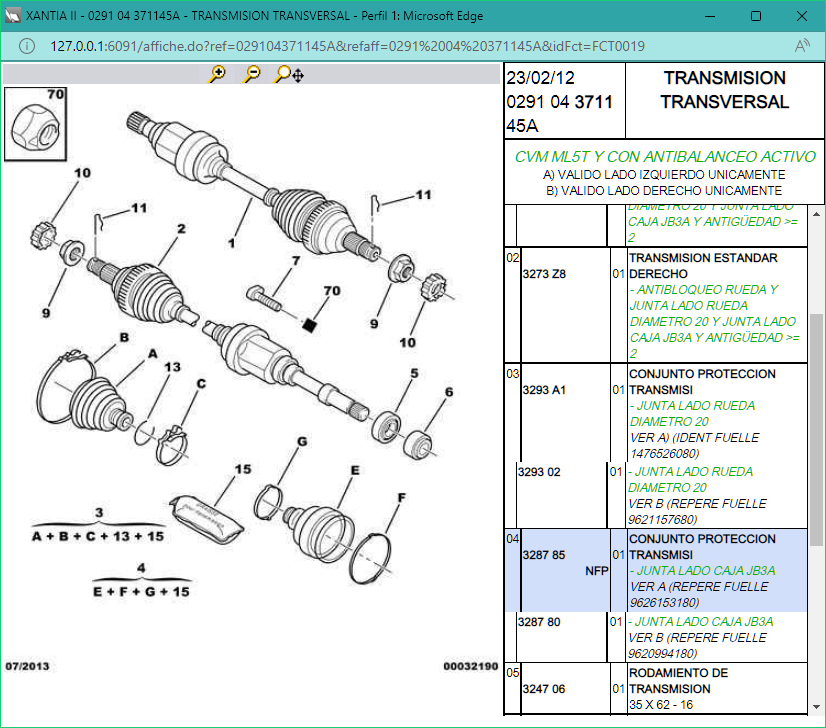Click the 07/2013 diagram date
Viewport: 826px width, 728px height.
point(27,666)
